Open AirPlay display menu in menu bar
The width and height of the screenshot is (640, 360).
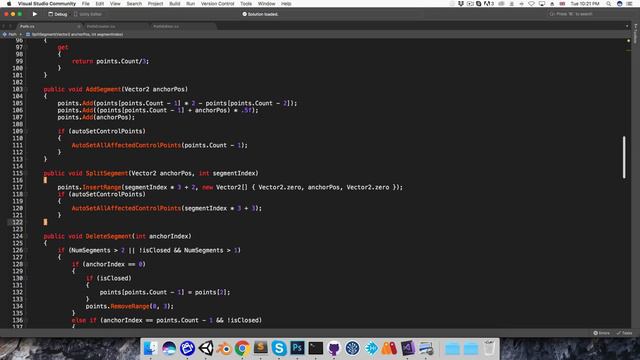coord(542,3)
